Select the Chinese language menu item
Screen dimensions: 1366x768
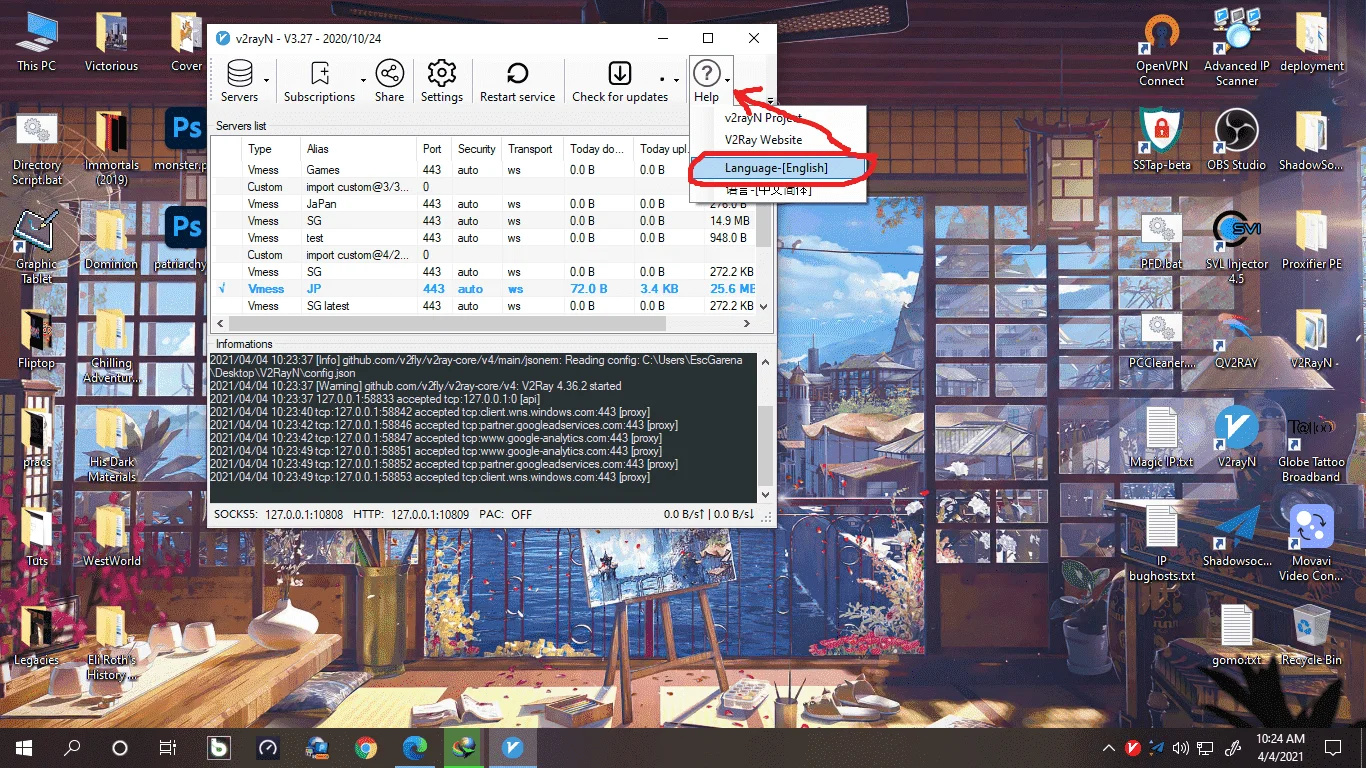(x=777, y=190)
